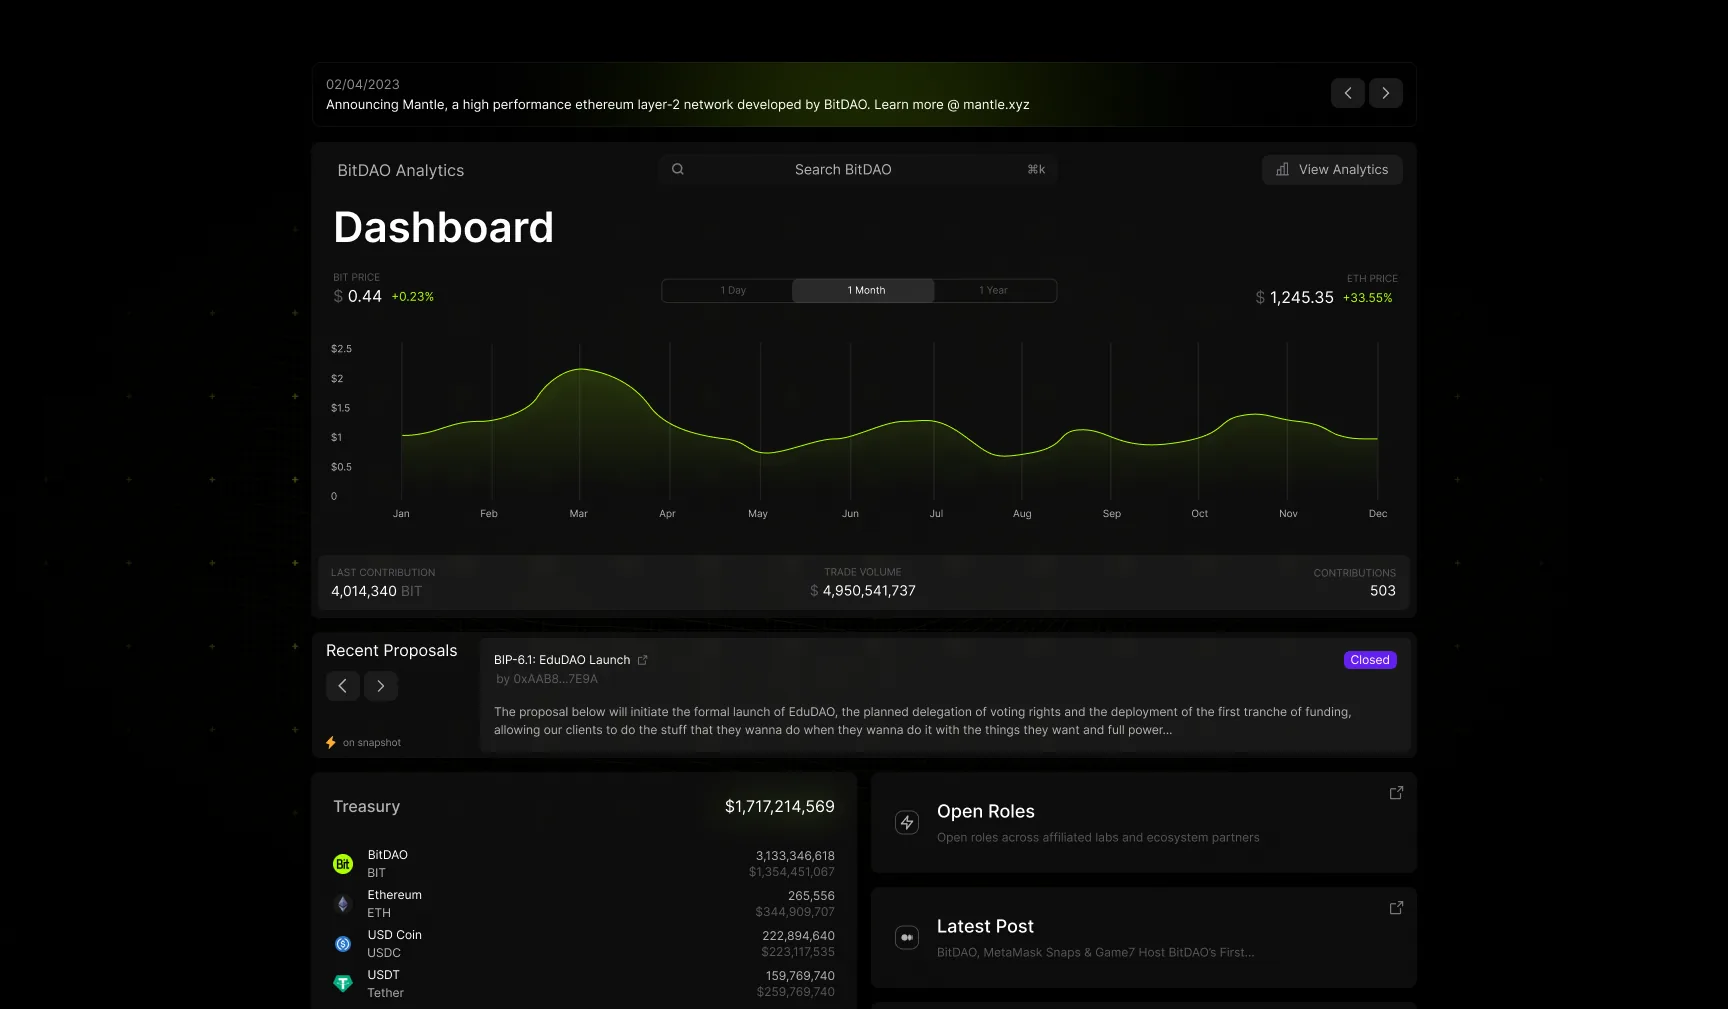Click the View Analytics button
Viewport: 1728px width, 1009px height.
[1332, 170]
